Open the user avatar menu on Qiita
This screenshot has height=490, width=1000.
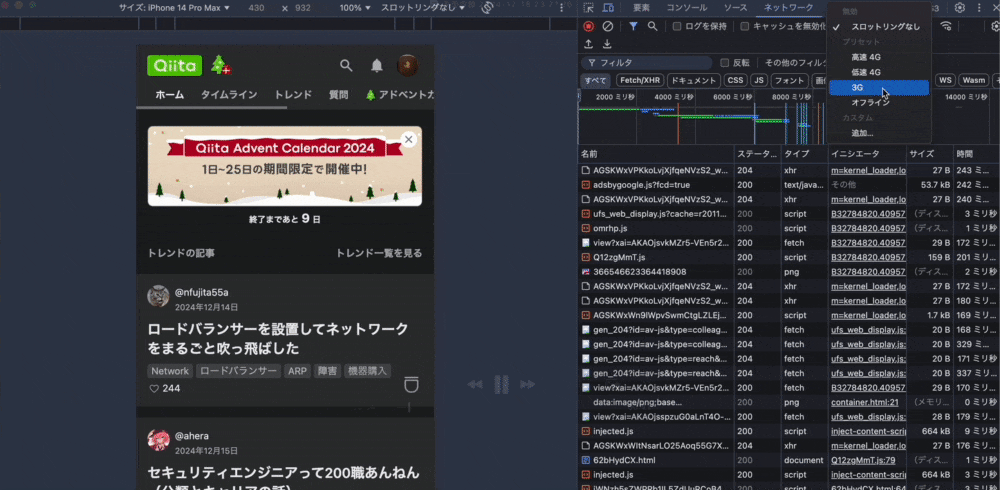click(408, 65)
